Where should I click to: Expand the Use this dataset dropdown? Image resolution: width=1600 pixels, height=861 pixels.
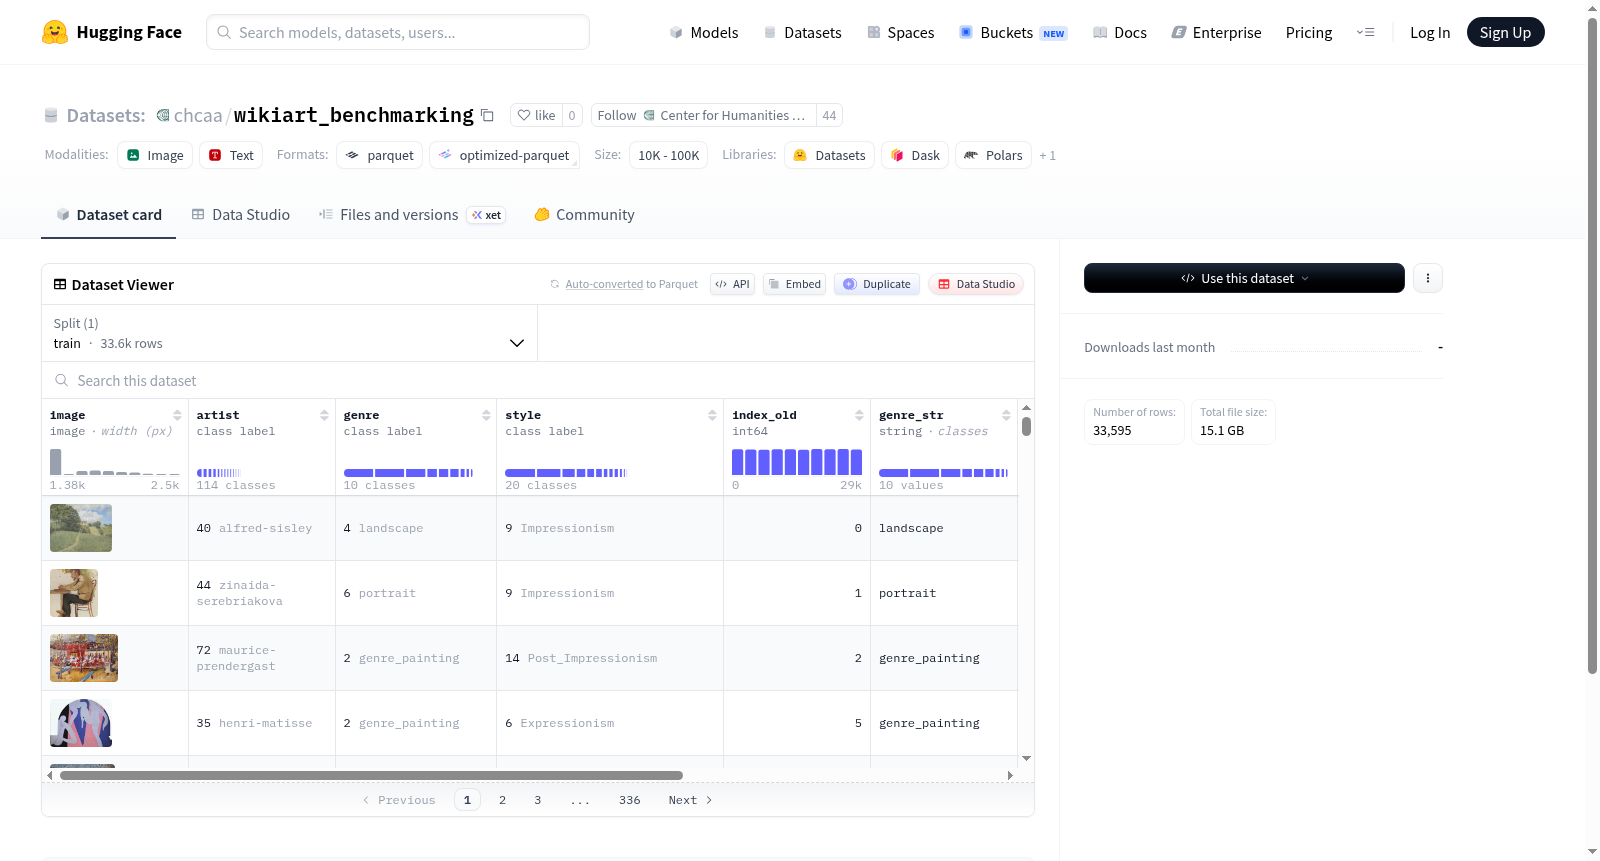point(1244,278)
